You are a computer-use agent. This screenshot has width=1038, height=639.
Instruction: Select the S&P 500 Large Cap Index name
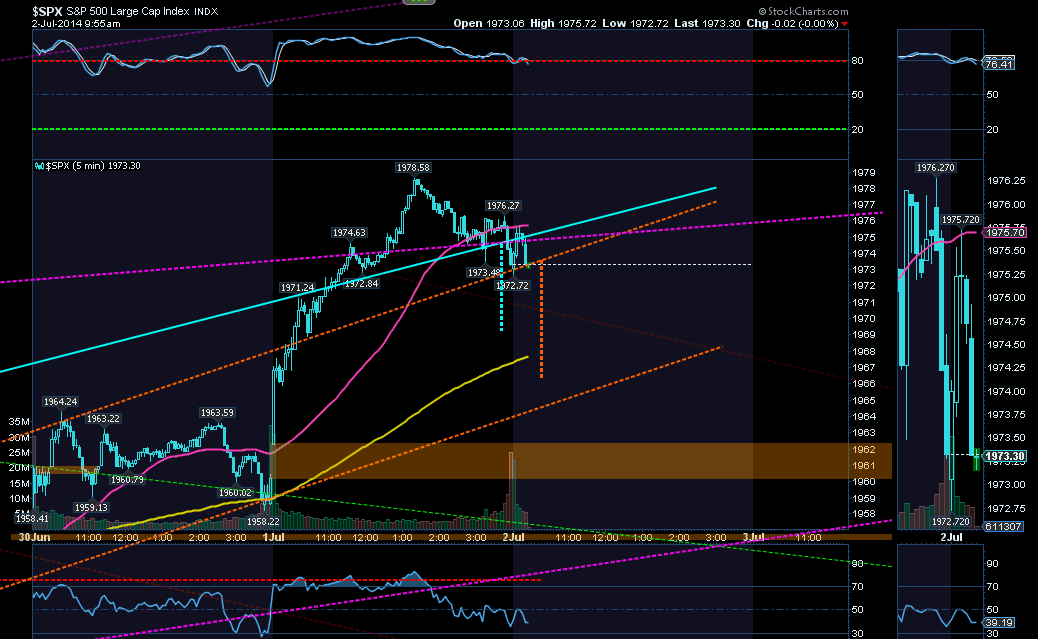click(130, 11)
